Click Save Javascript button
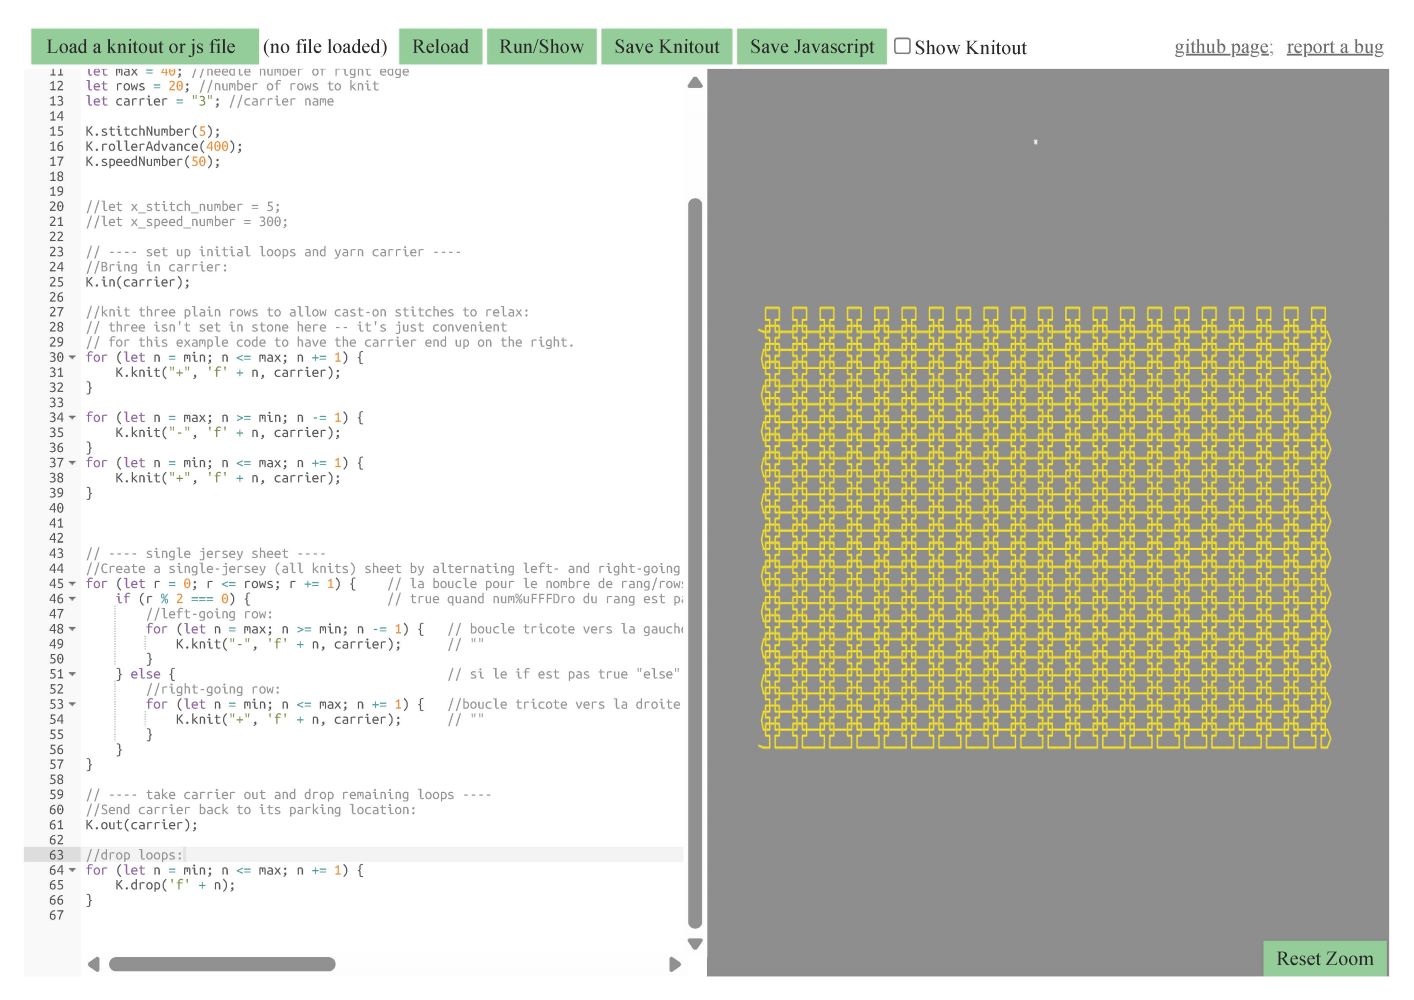 coord(812,47)
